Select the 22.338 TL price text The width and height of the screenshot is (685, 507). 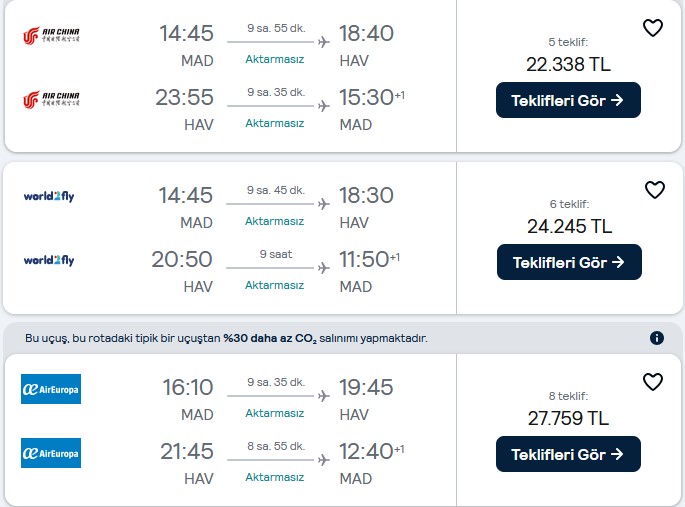568,65
